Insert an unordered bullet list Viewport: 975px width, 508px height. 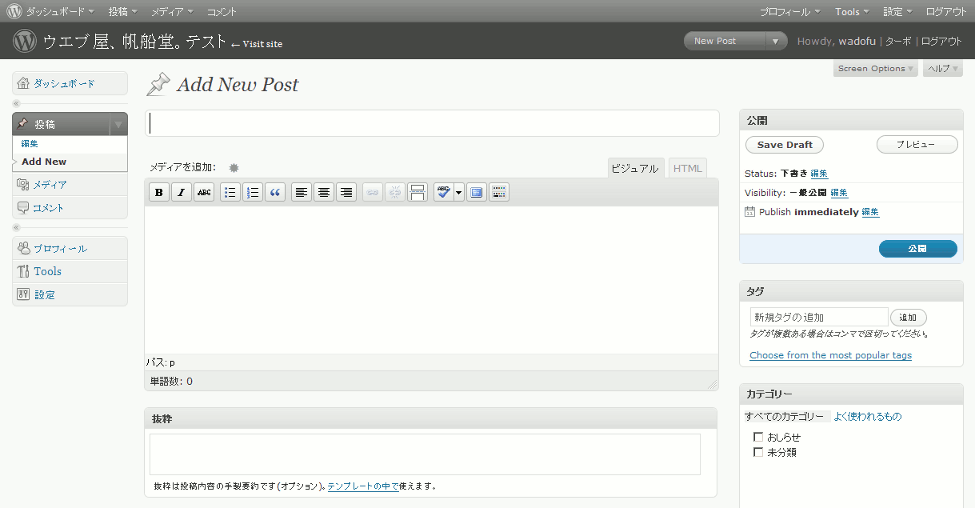click(x=230, y=192)
